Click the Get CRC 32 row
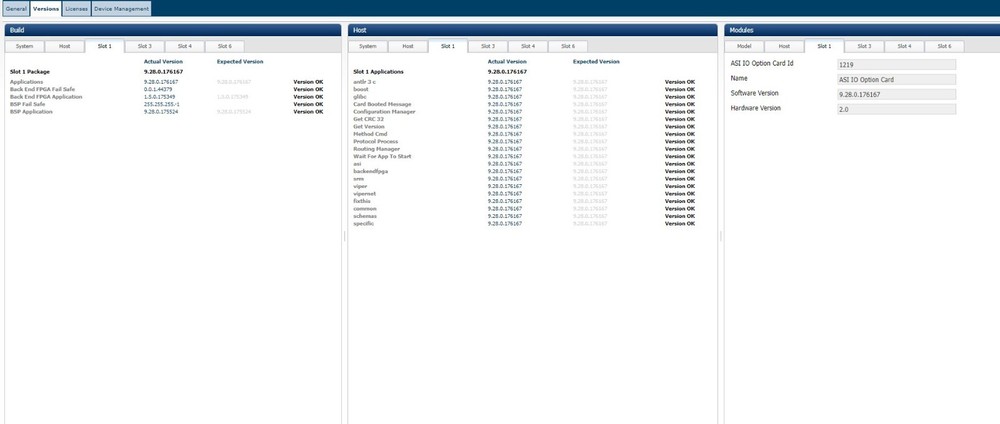This screenshot has height=424, width=1000. point(524,119)
